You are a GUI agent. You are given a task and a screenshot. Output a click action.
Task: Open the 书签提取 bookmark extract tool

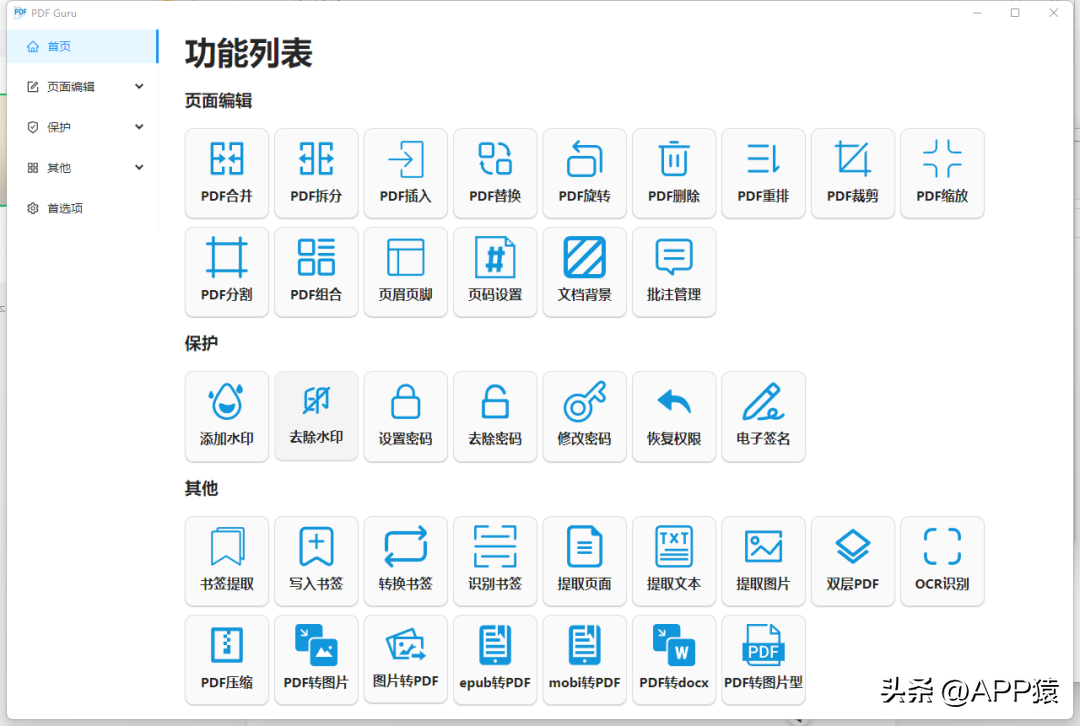(x=227, y=561)
